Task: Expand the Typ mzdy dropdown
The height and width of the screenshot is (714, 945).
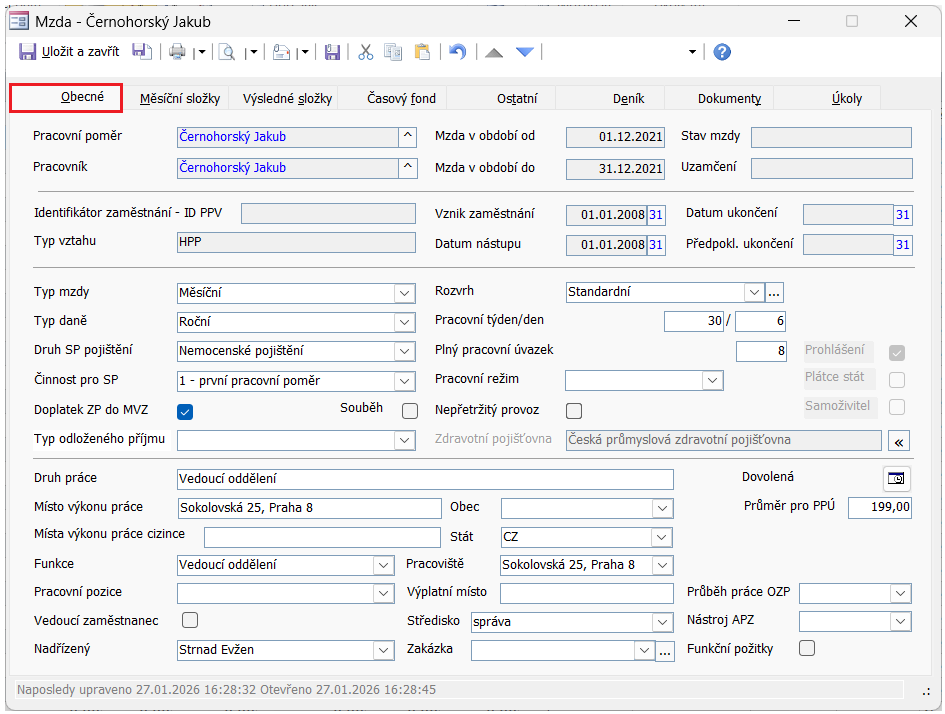Action: (404, 293)
